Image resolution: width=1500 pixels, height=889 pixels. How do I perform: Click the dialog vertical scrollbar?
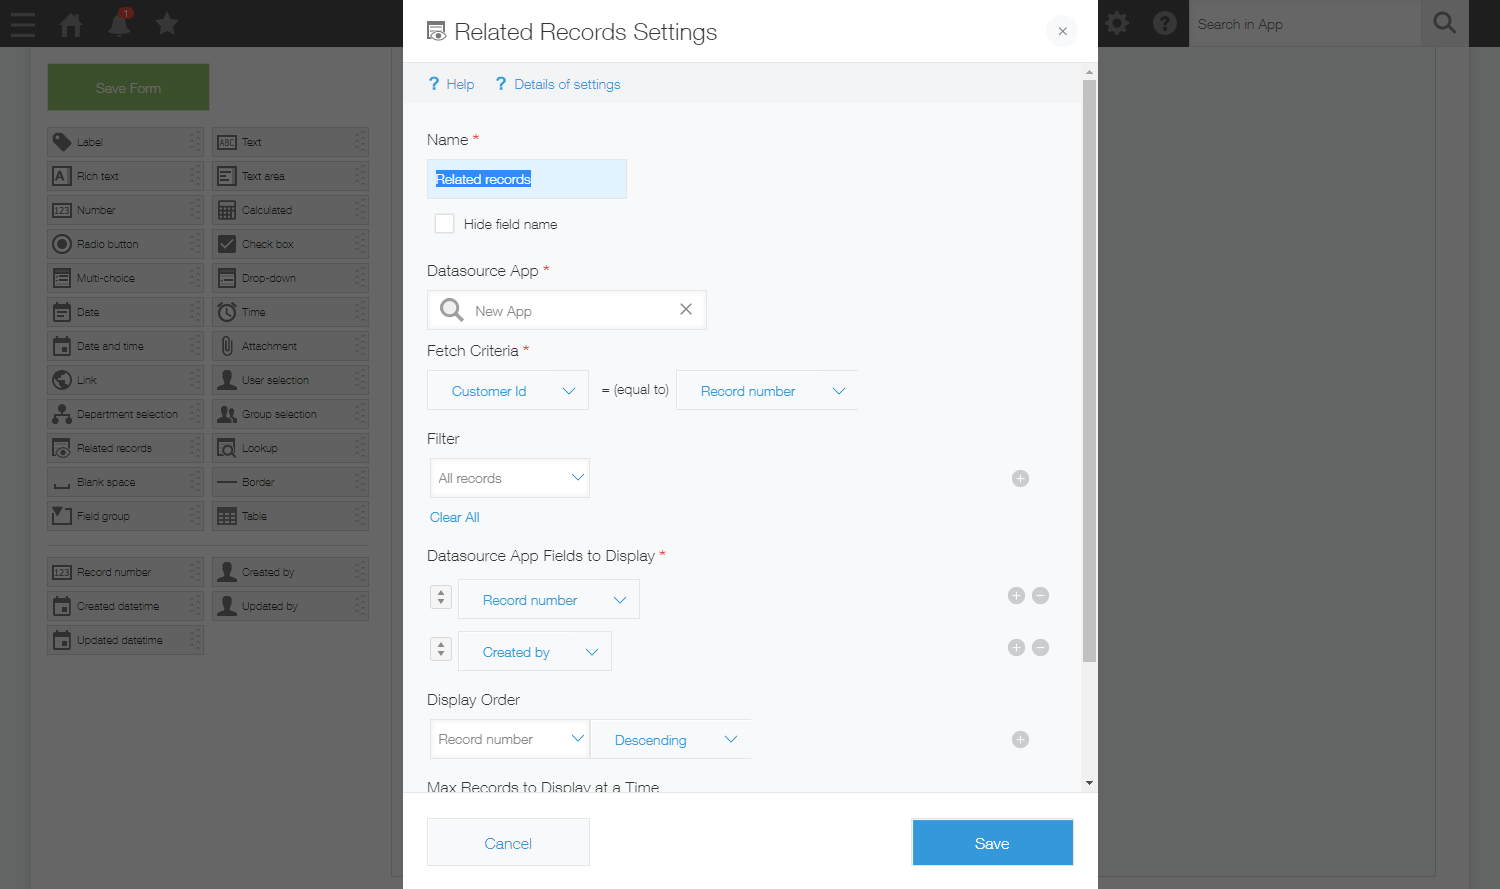tap(1089, 370)
